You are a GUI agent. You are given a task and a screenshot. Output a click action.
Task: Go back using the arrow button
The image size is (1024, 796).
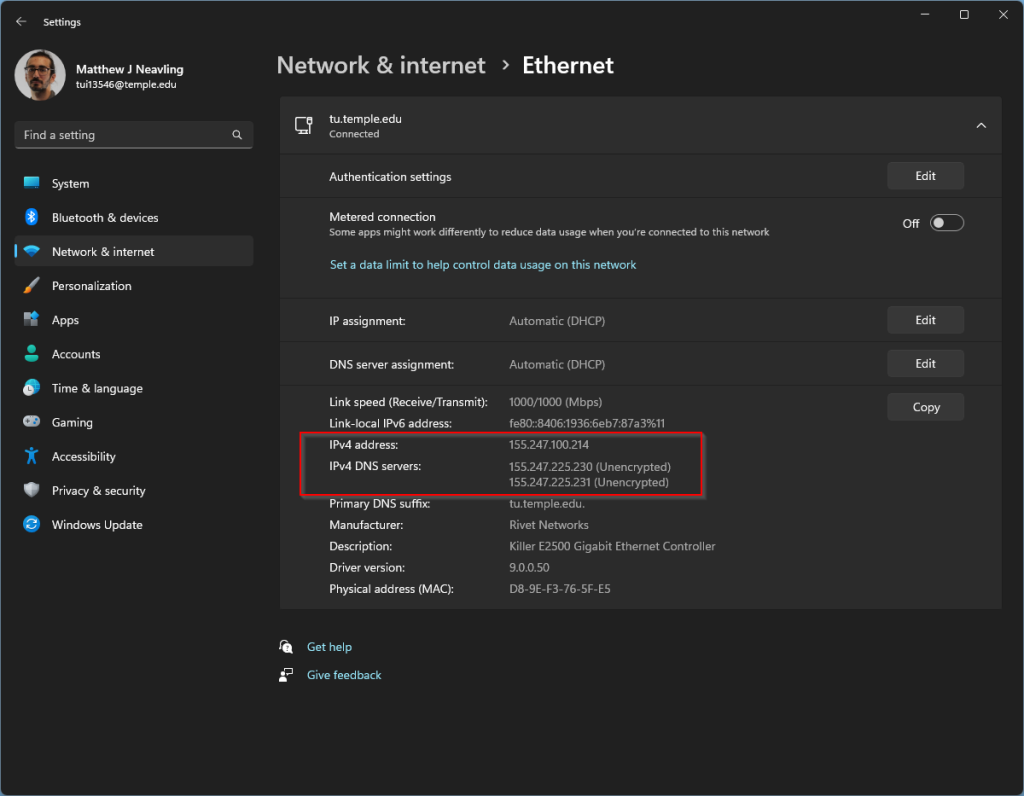click(21, 22)
